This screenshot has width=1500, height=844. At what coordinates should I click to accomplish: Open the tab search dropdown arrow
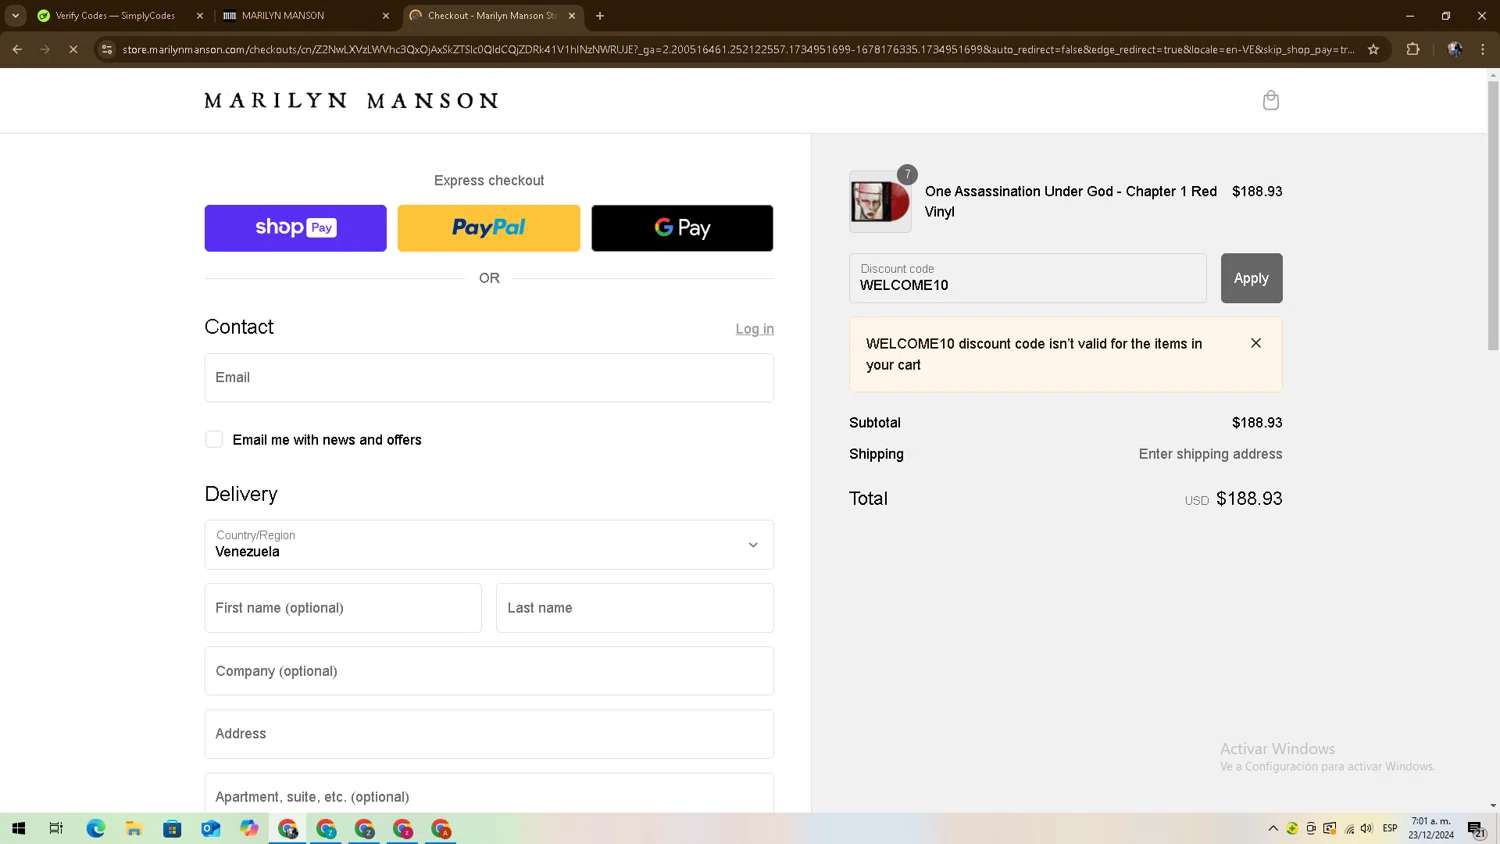[15, 16]
